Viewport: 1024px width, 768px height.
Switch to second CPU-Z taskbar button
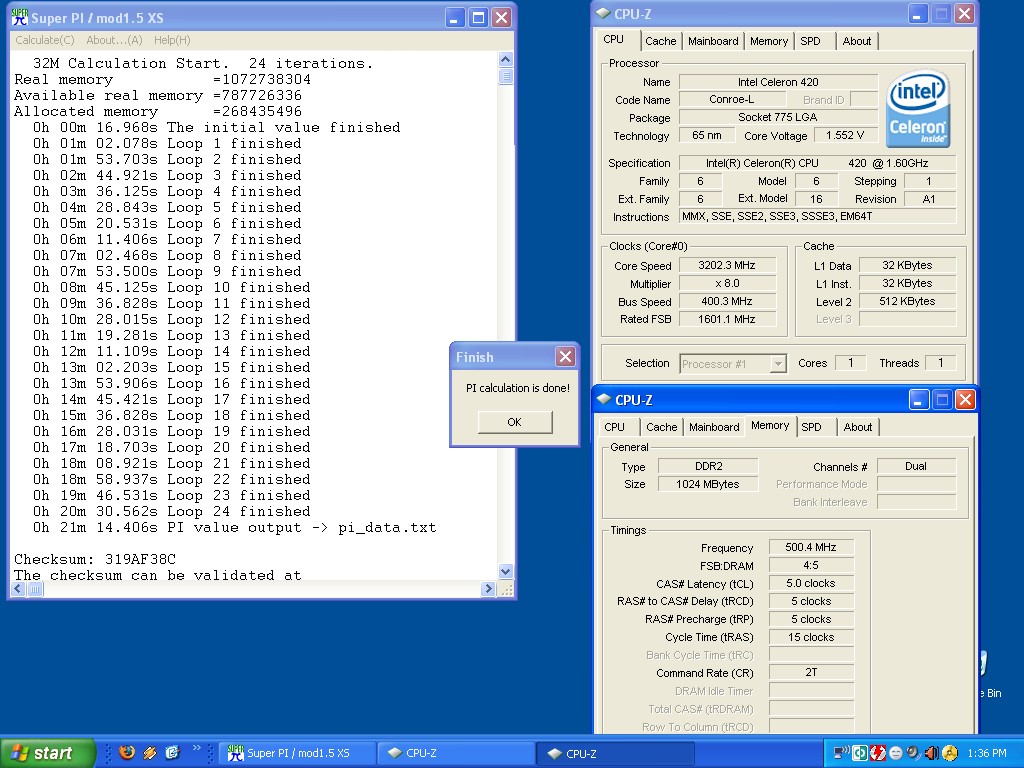point(615,753)
